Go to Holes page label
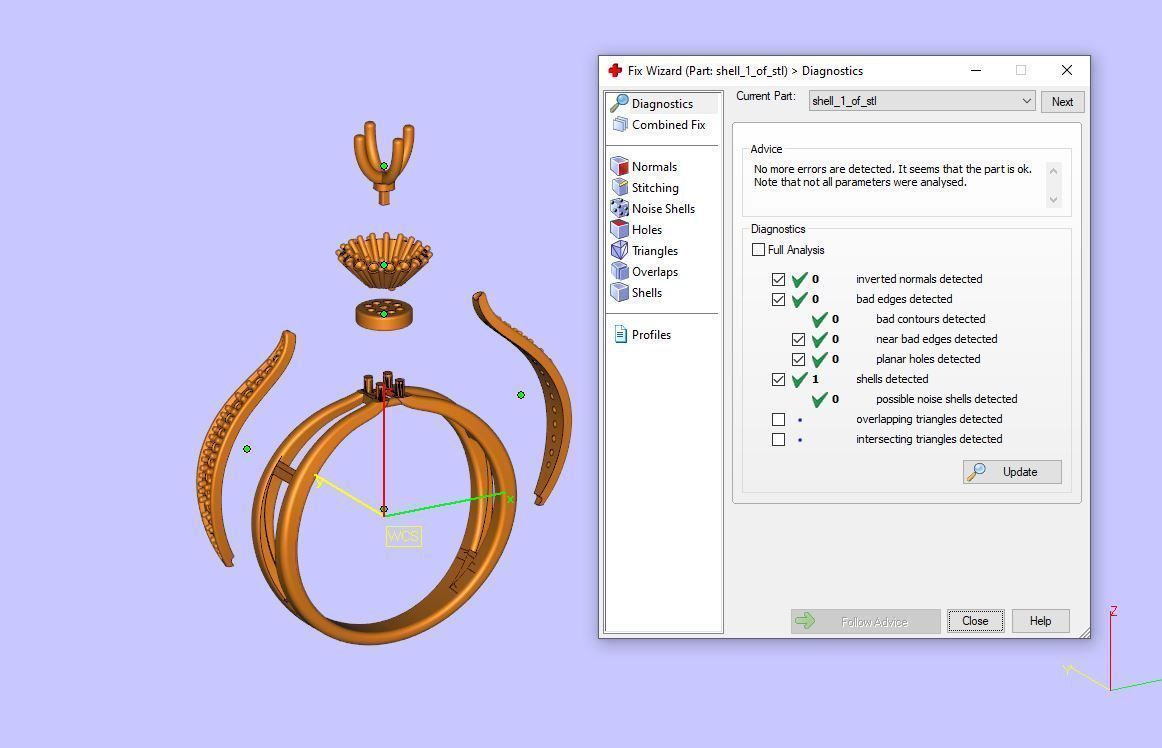 [x=646, y=230]
